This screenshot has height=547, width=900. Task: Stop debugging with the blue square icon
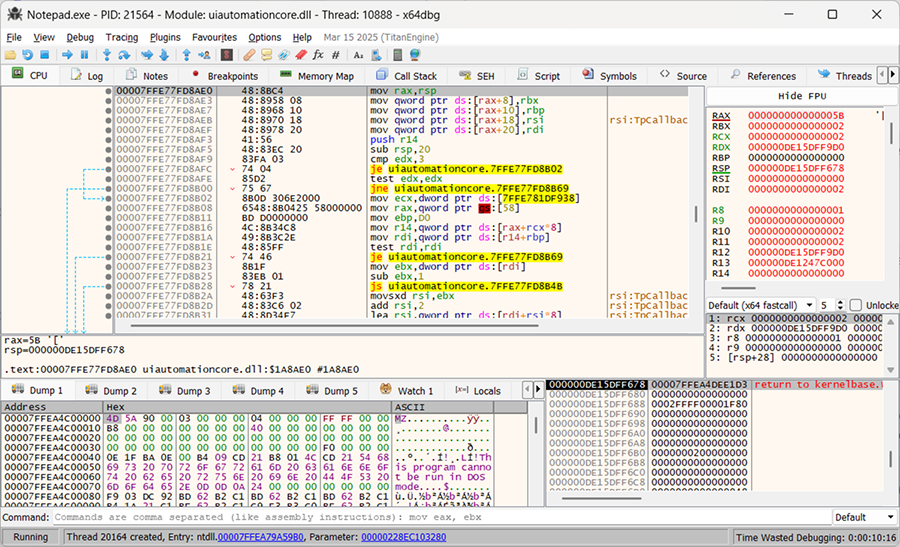click(44, 55)
